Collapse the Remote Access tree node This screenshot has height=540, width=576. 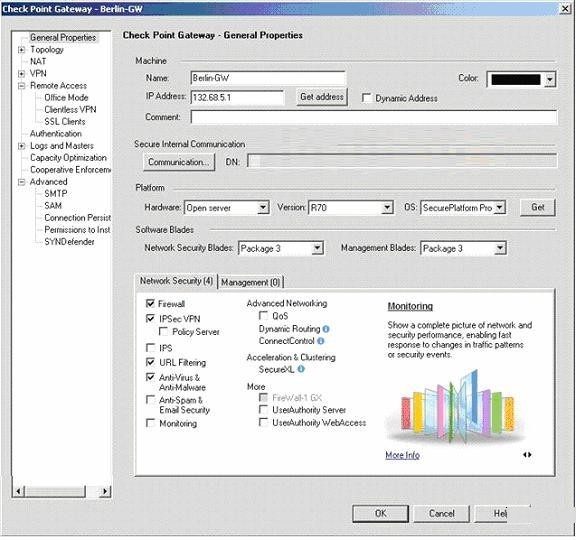pos(22,86)
